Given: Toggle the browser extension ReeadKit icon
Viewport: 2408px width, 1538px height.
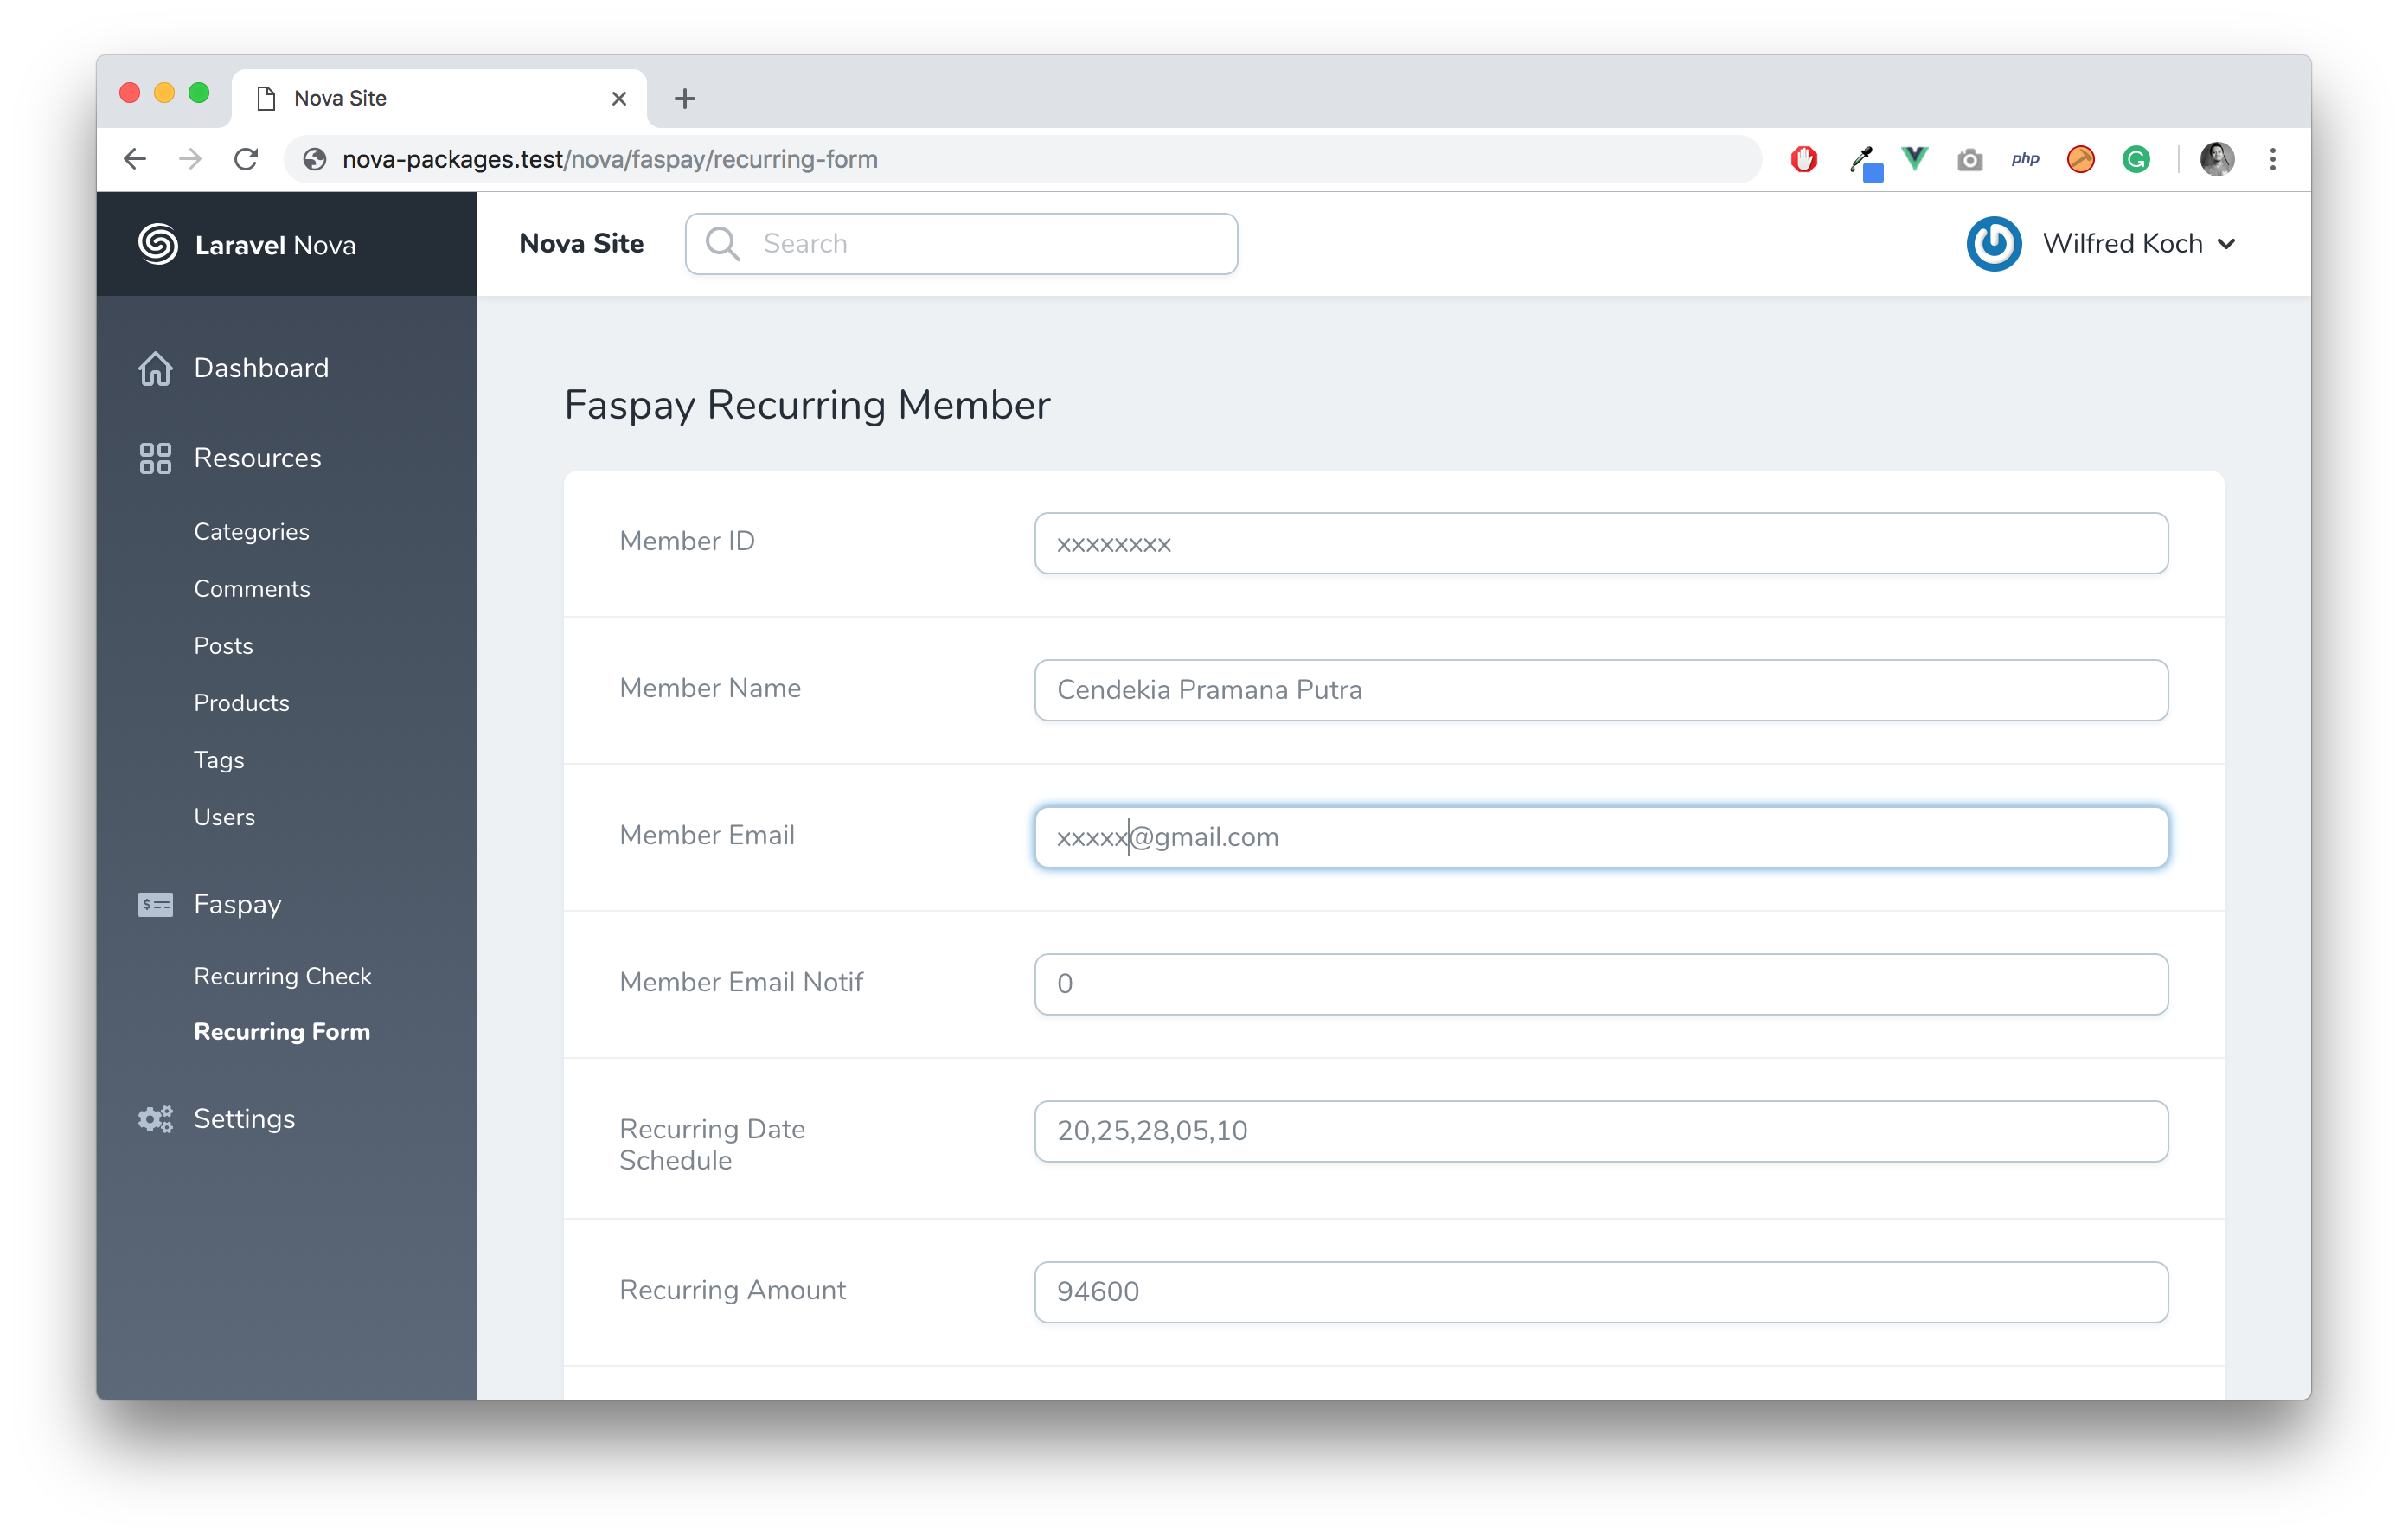Looking at the screenshot, I should (x=2080, y=160).
